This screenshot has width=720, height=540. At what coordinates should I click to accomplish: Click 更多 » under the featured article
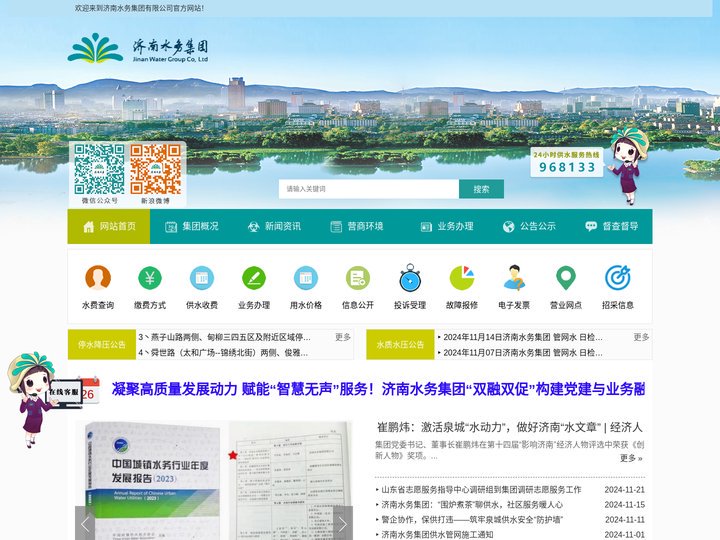coord(631,458)
